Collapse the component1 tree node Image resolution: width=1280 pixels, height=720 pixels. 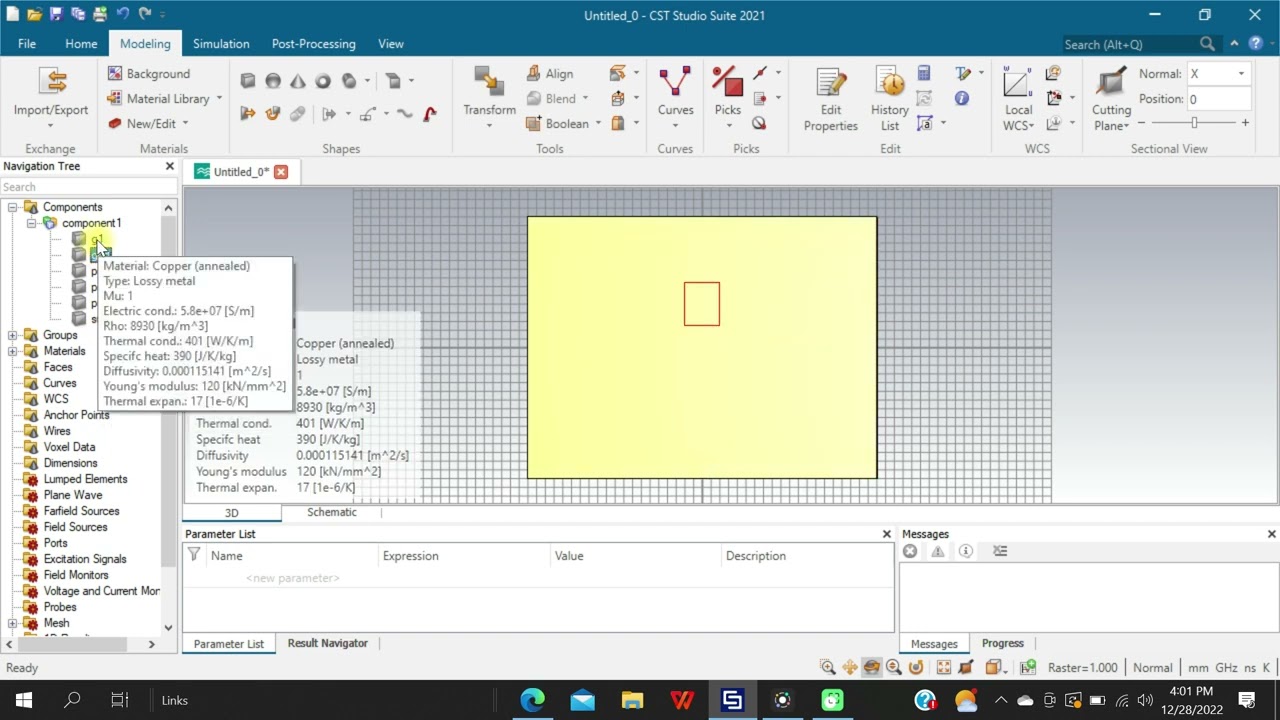tap(31, 223)
